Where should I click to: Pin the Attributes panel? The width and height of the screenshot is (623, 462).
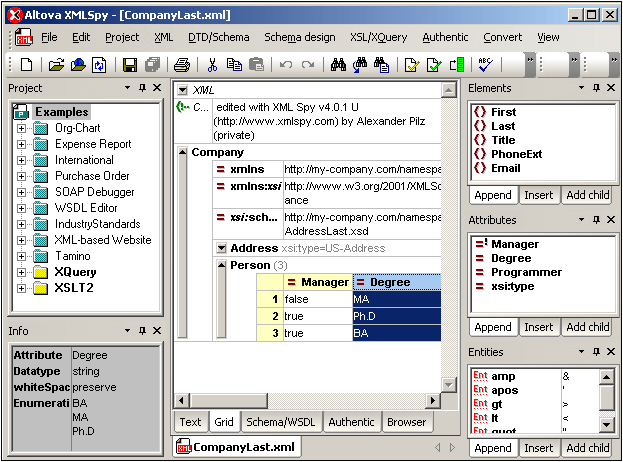596,219
